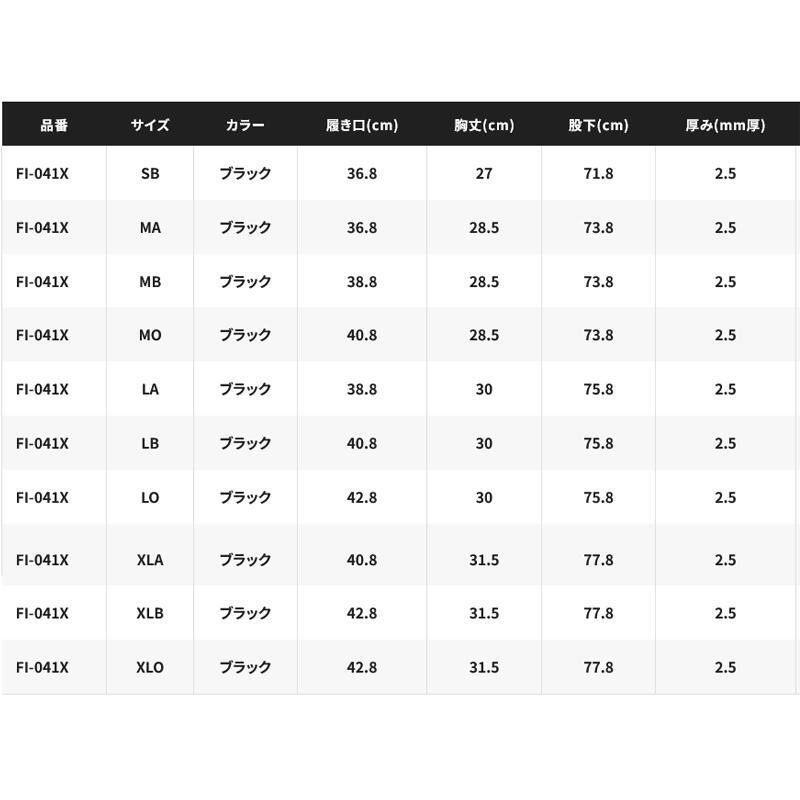Click the 胸丈 value 27 in SB row

coord(484,173)
